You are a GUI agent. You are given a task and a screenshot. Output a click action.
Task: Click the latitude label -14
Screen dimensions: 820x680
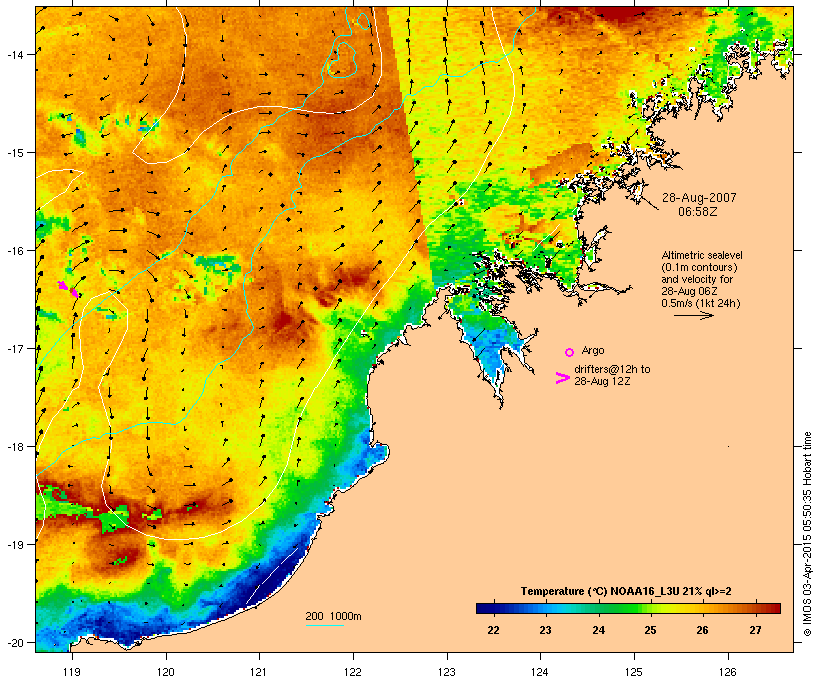(15, 54)
